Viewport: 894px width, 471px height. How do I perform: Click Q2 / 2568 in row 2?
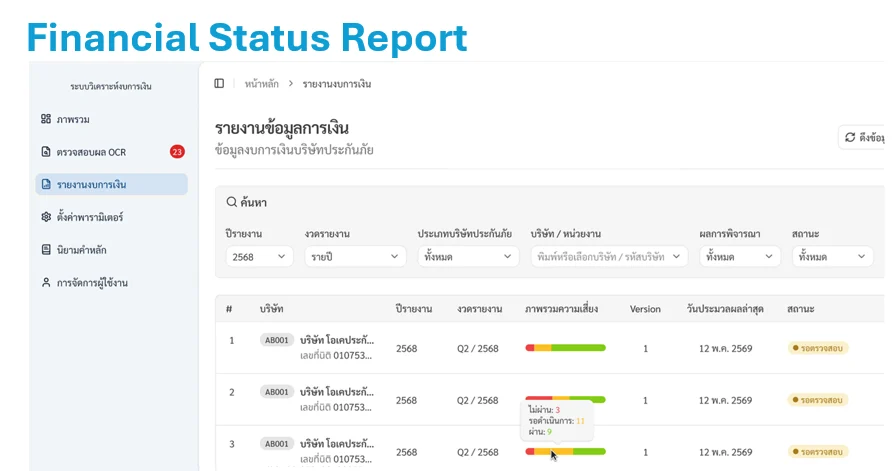click(x=478, y=400)
